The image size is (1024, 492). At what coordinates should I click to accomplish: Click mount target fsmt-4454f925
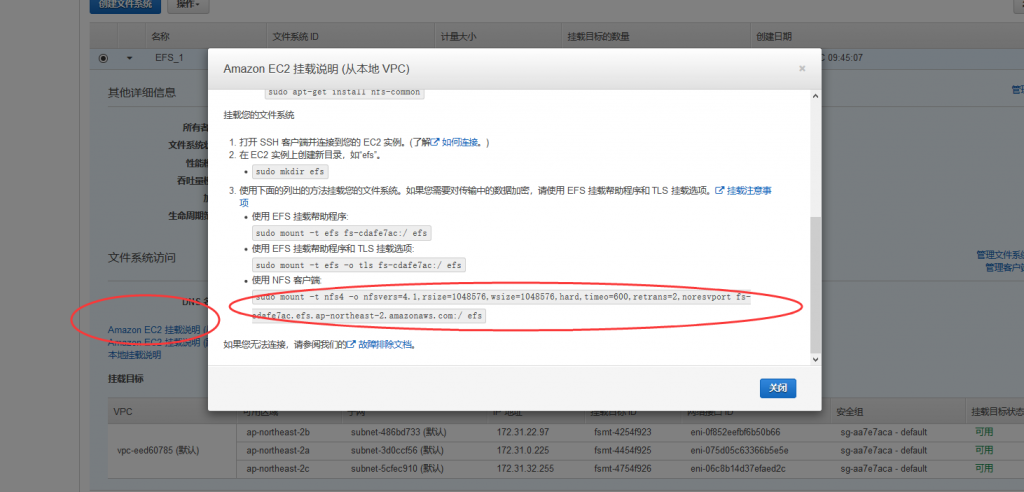[x=622, y=450]
